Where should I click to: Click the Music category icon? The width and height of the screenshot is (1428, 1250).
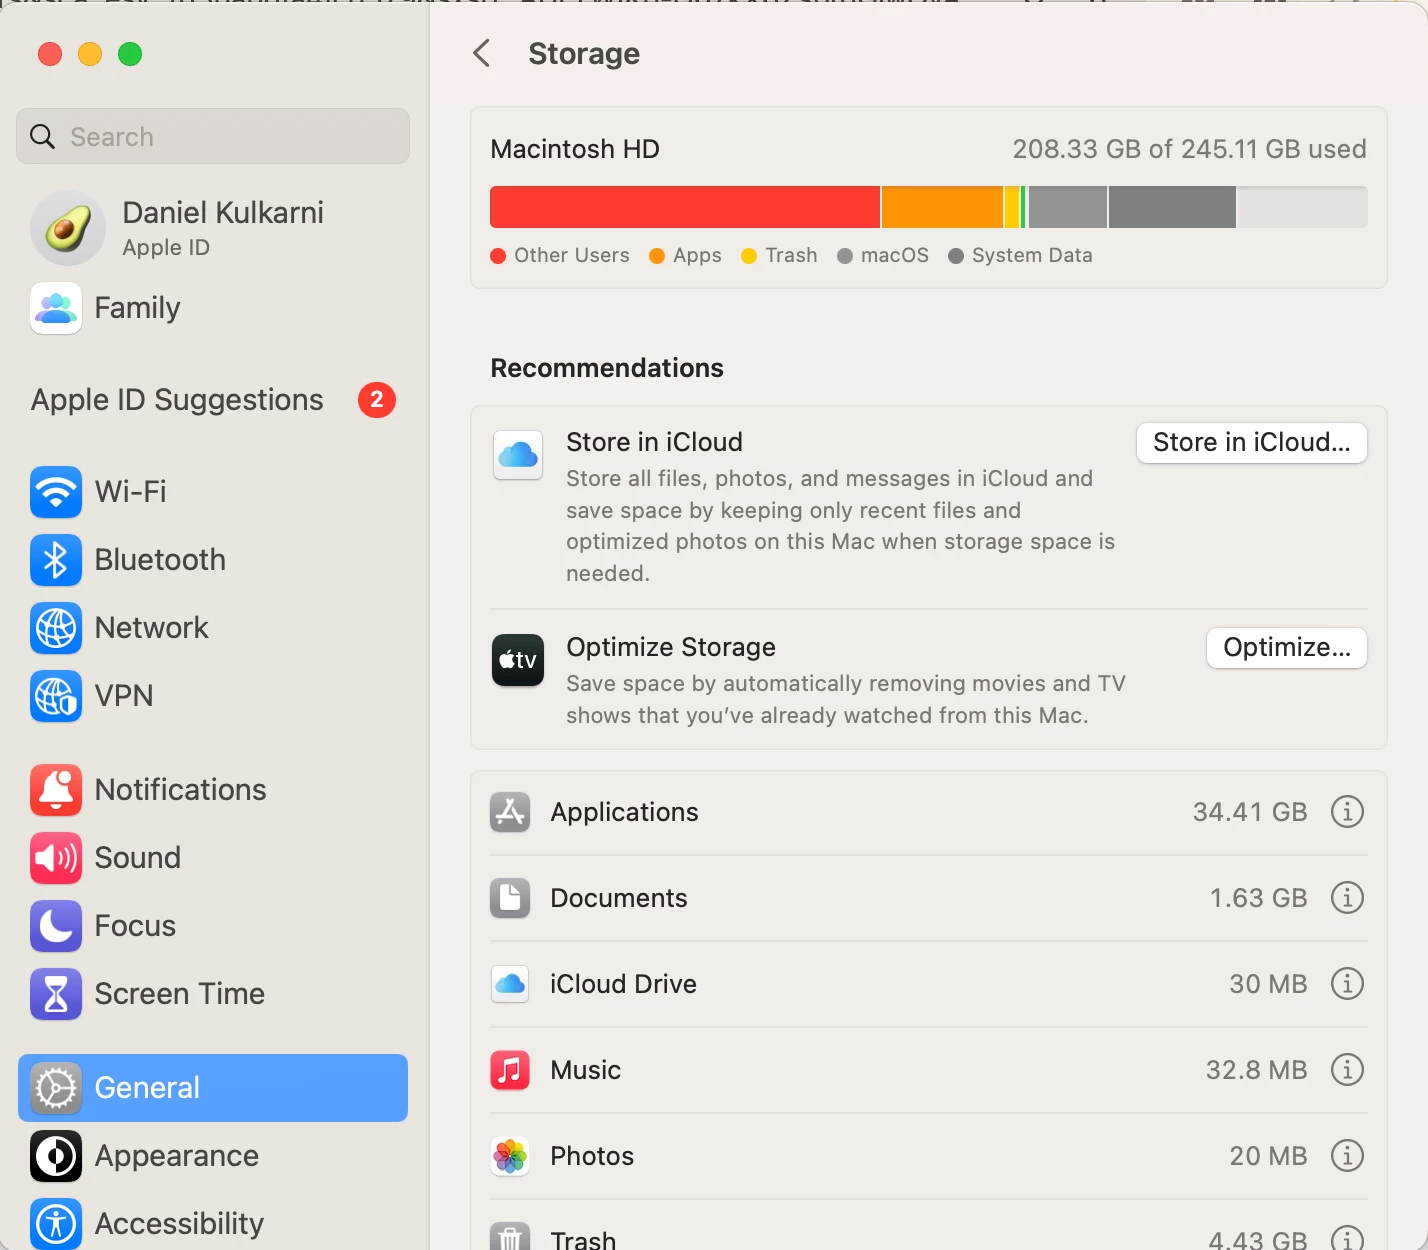tap(510, 1070)
